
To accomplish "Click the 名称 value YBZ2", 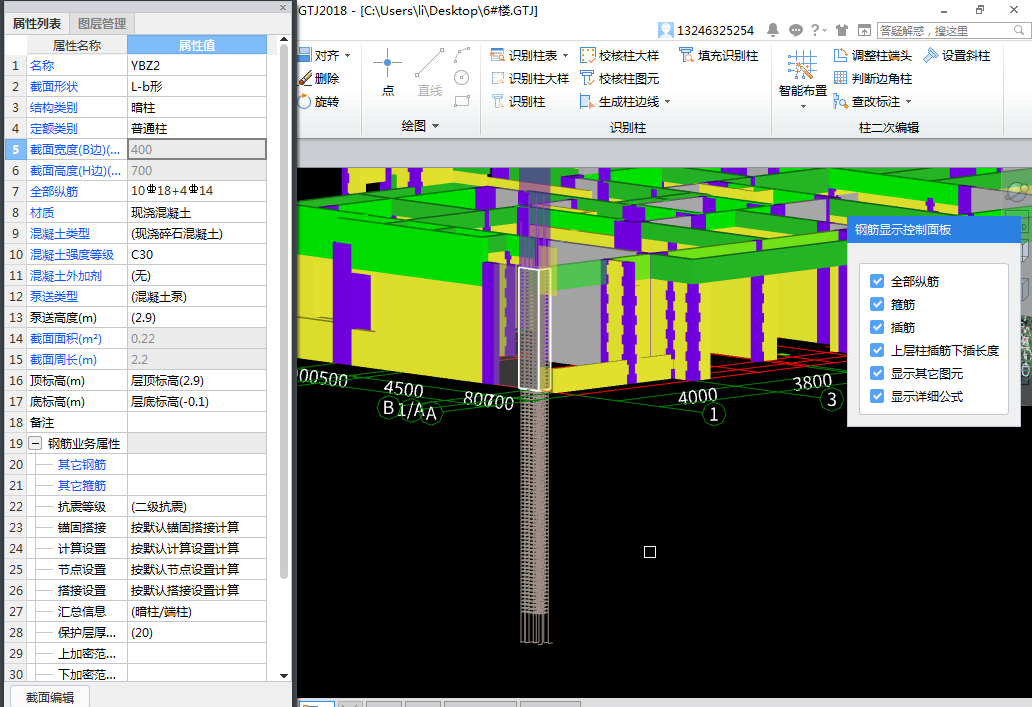I will coord(197,65).
